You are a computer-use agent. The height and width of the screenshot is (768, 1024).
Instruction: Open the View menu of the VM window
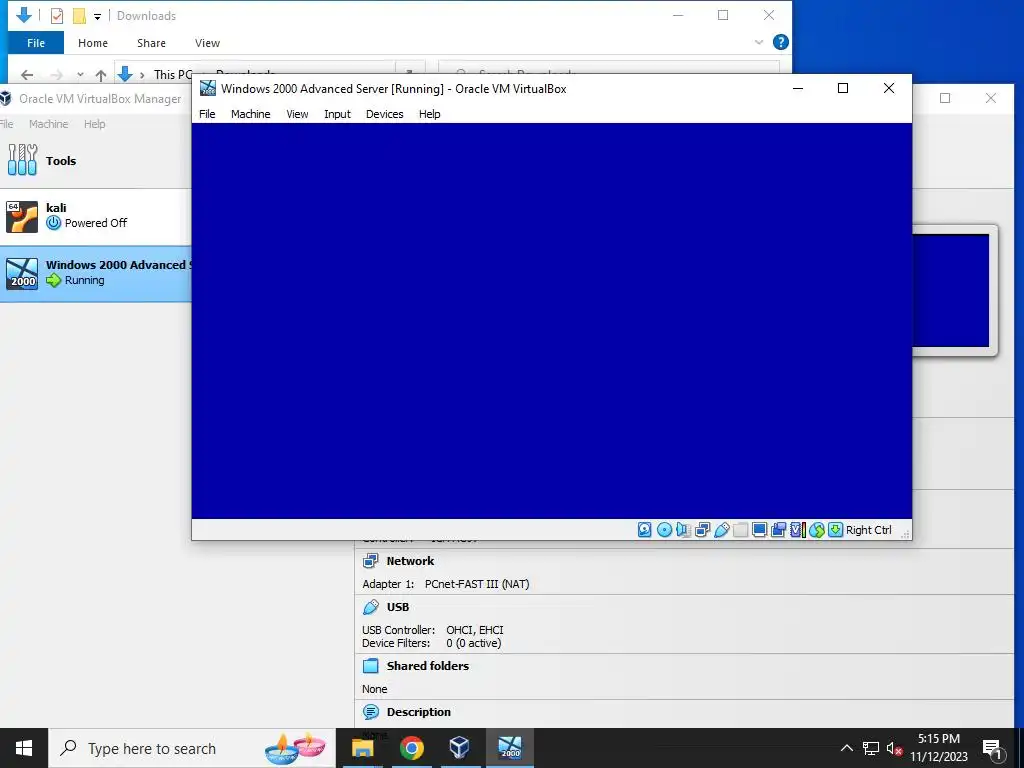tap(297, 114)
